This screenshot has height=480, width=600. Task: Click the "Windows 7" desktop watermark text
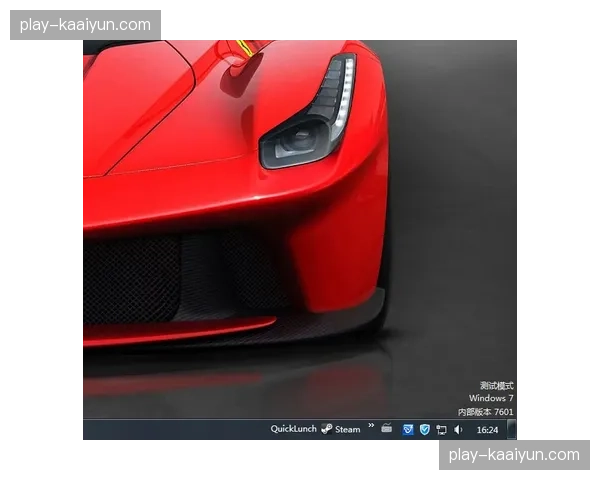[x=492, y=398]
